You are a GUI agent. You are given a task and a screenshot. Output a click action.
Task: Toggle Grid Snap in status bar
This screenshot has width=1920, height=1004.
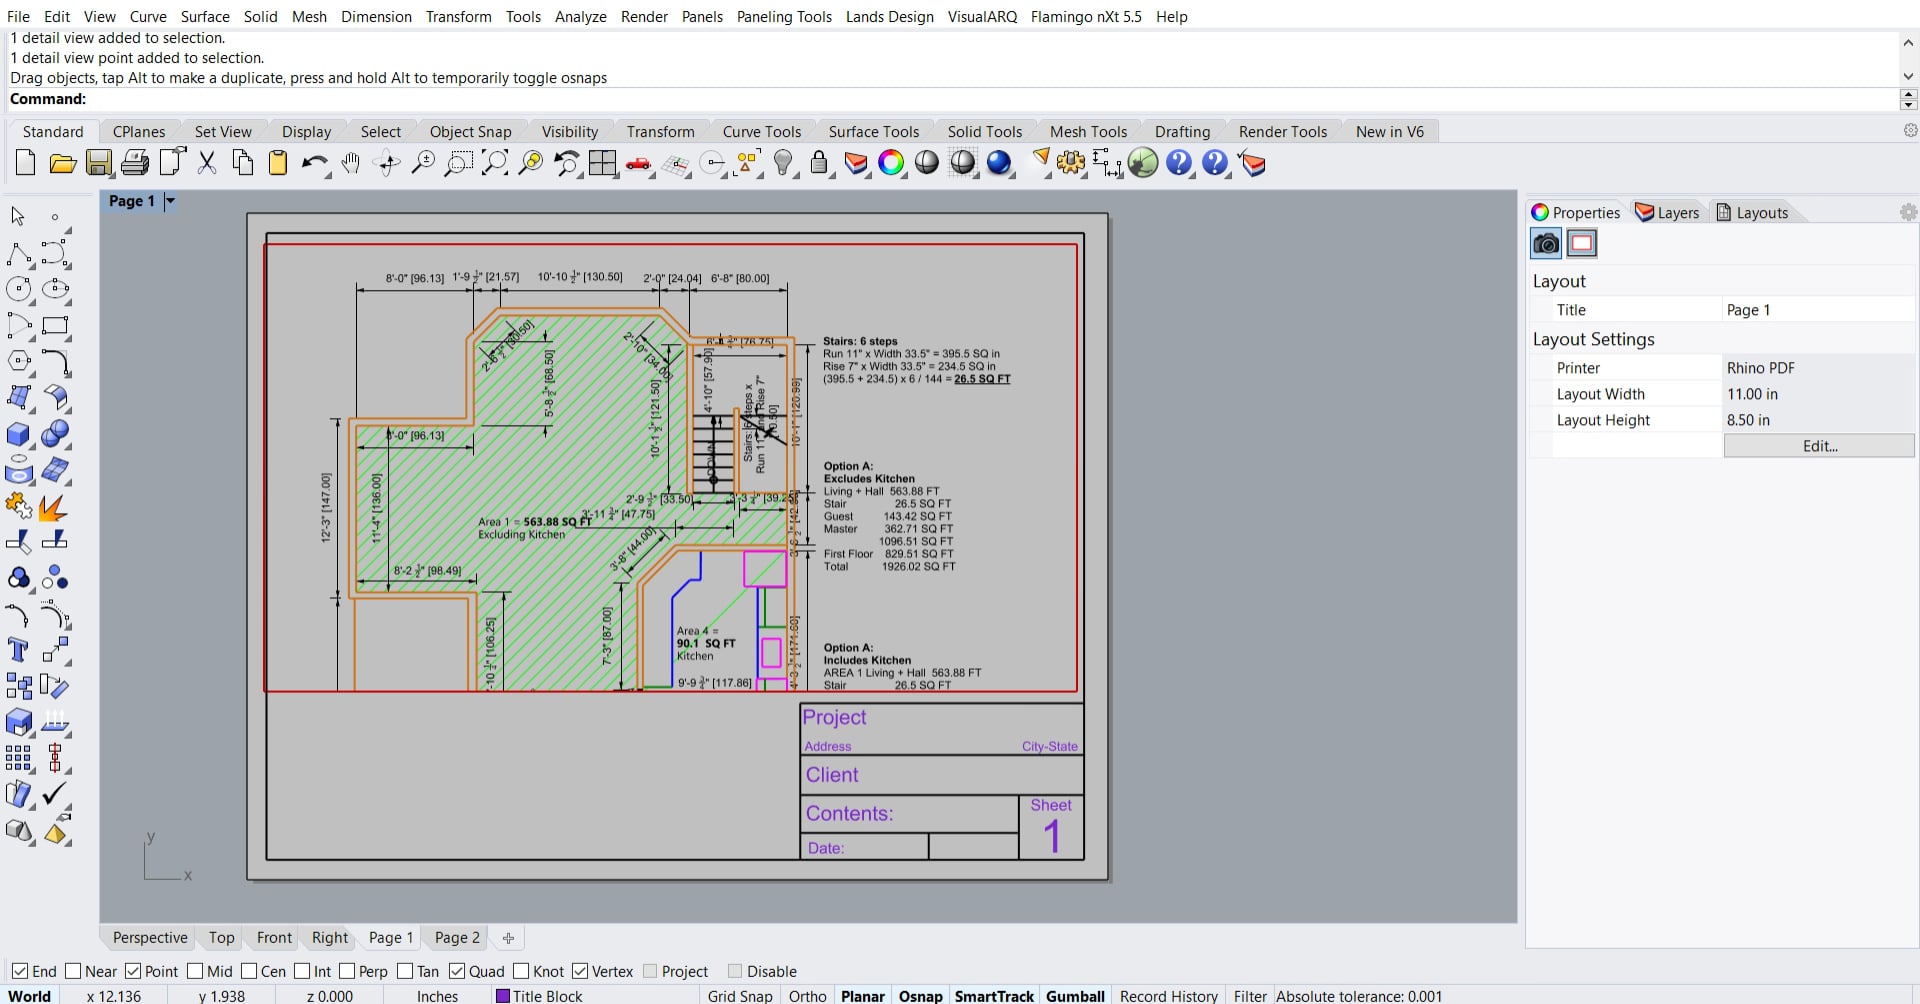(739, 996)
